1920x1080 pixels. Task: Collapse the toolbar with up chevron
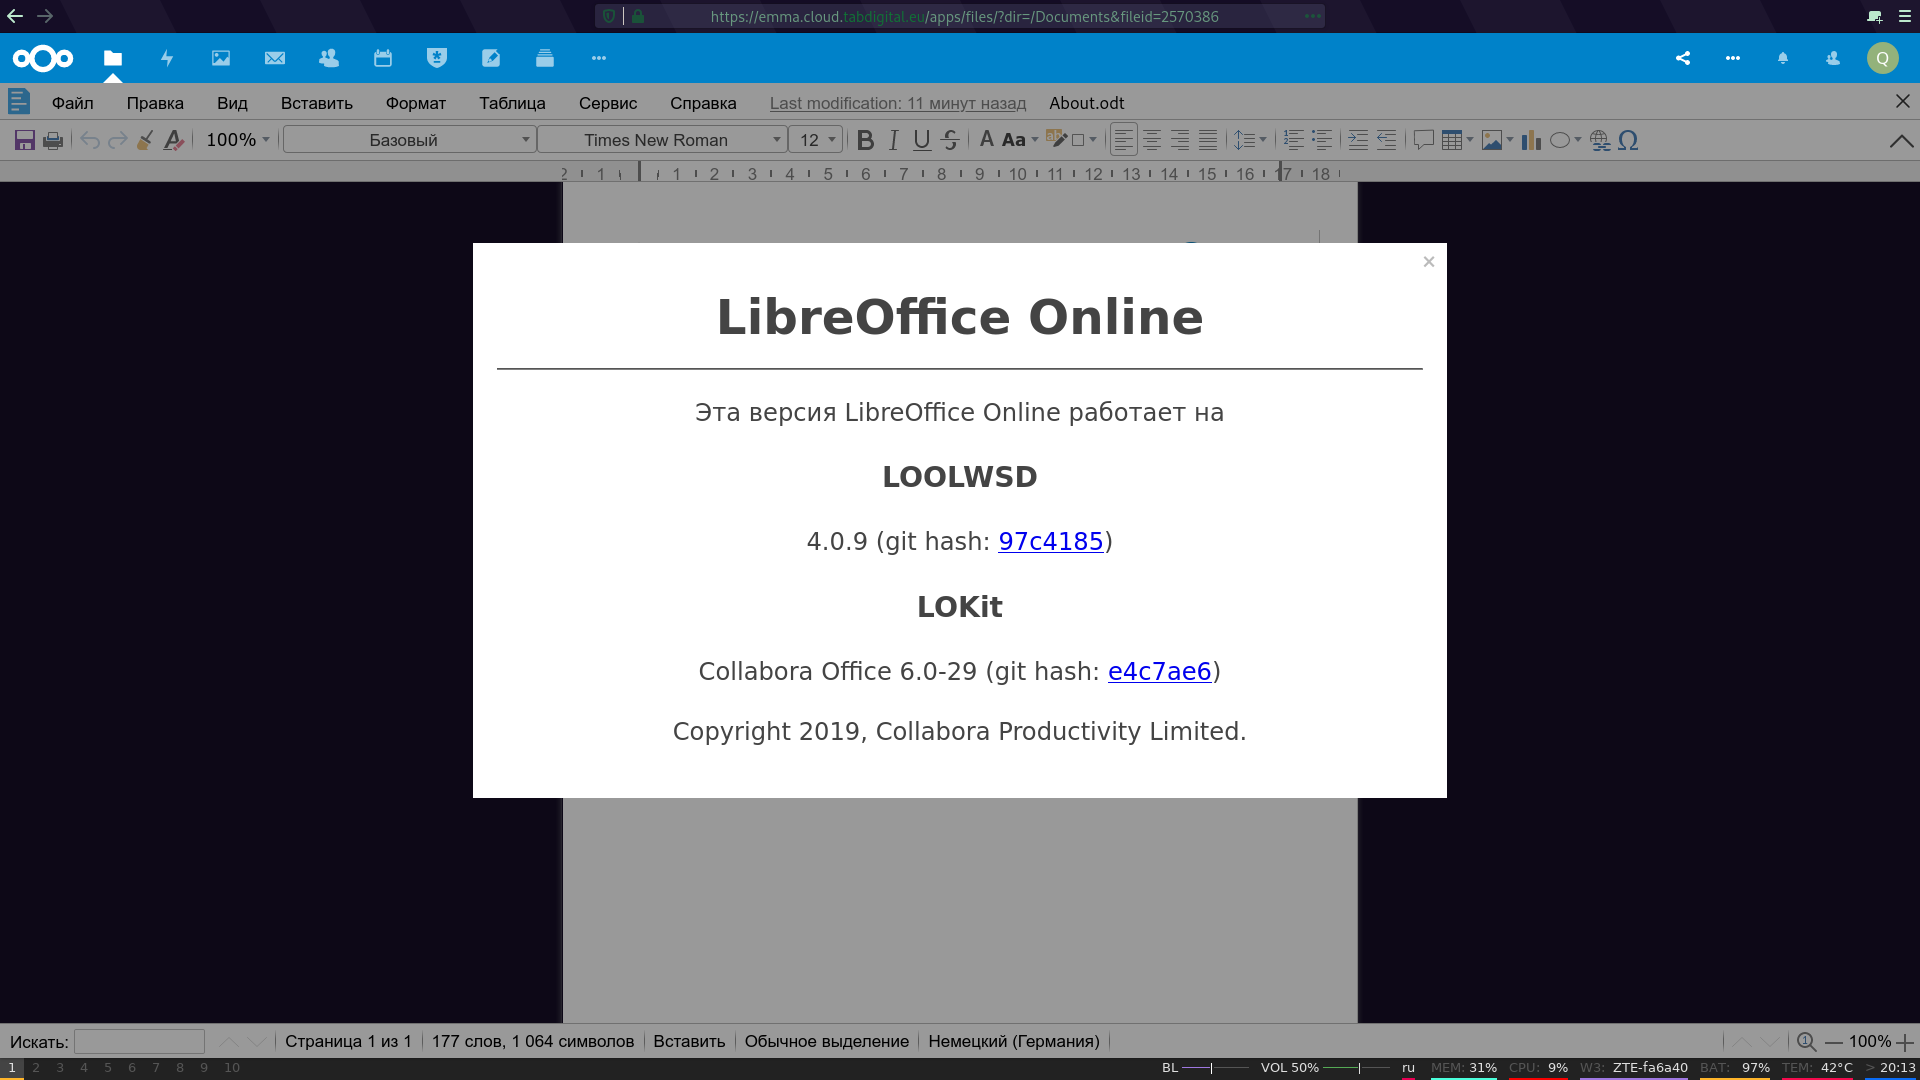click(x=1902, y=141)
